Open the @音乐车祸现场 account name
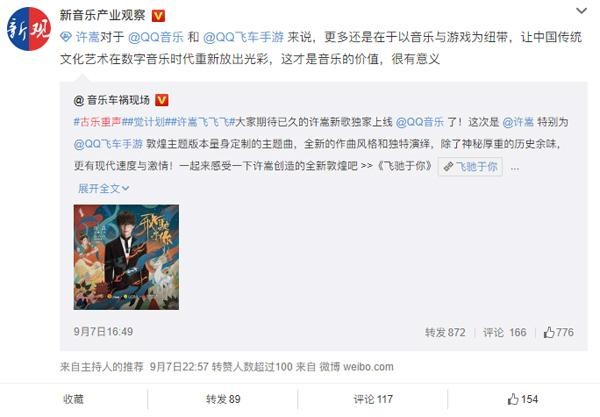This screenshot has height=417, width=600. pos(112,100)
